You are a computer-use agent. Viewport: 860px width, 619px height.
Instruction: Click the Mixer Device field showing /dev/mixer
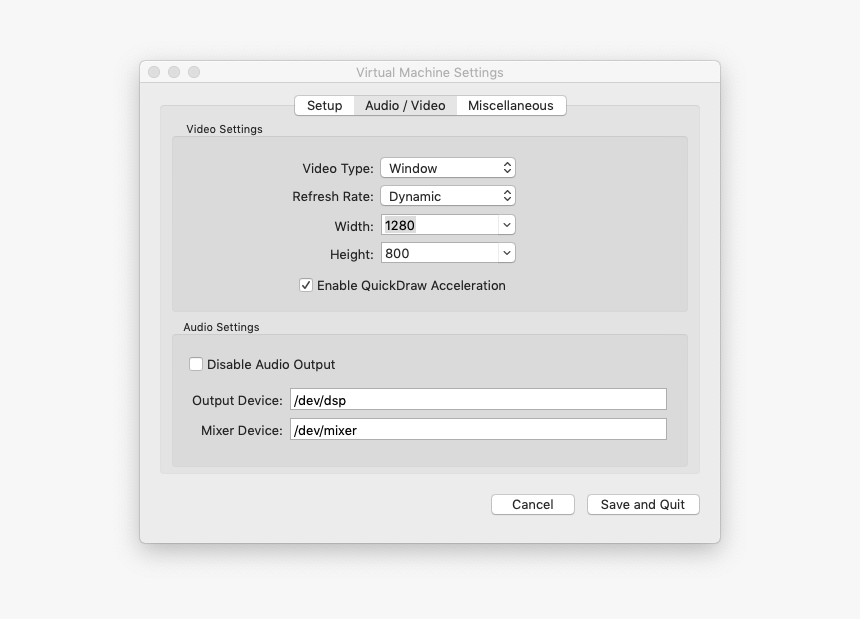tap(478, 428)
